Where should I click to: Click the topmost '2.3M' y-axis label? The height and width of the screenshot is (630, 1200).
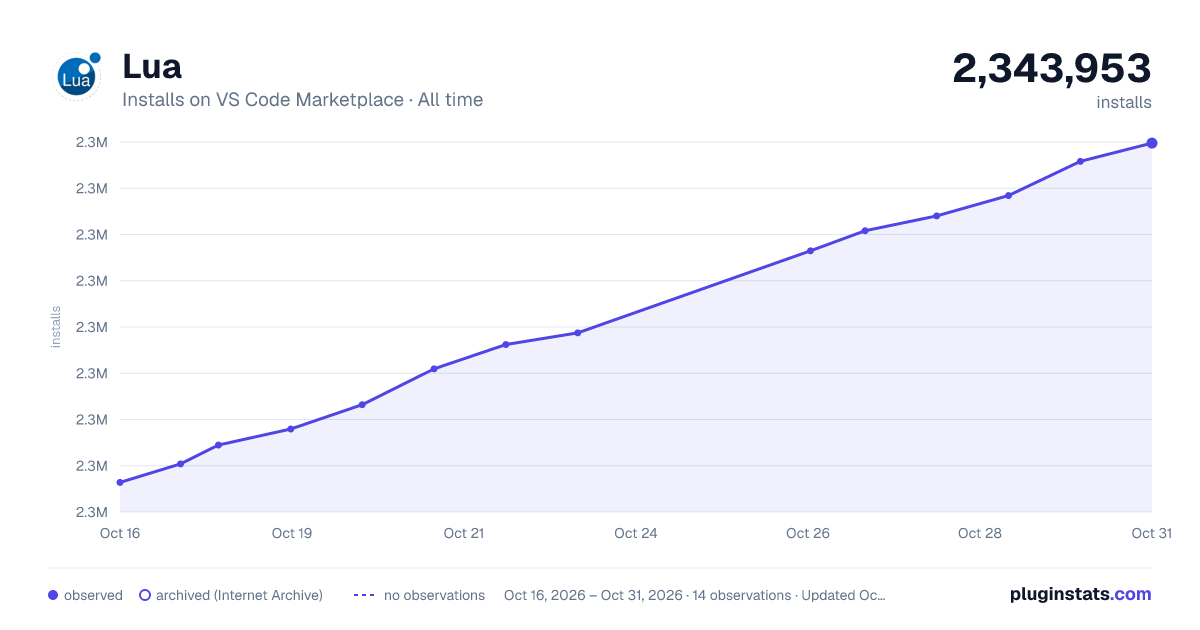92,142
